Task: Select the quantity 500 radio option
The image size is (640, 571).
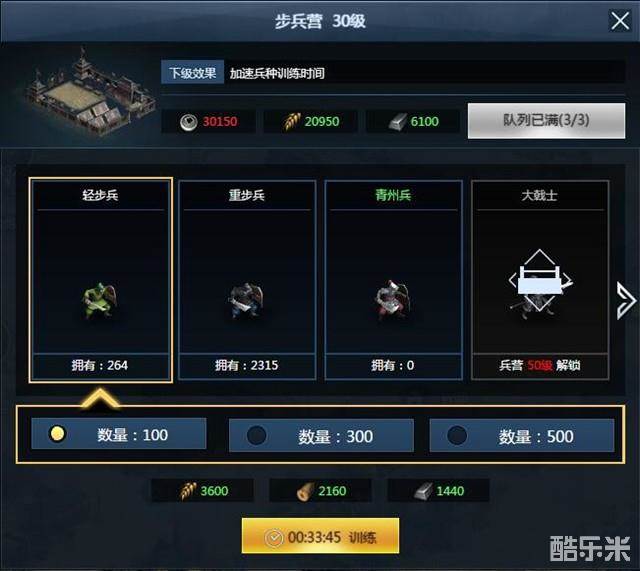Action: pos(522,436)
